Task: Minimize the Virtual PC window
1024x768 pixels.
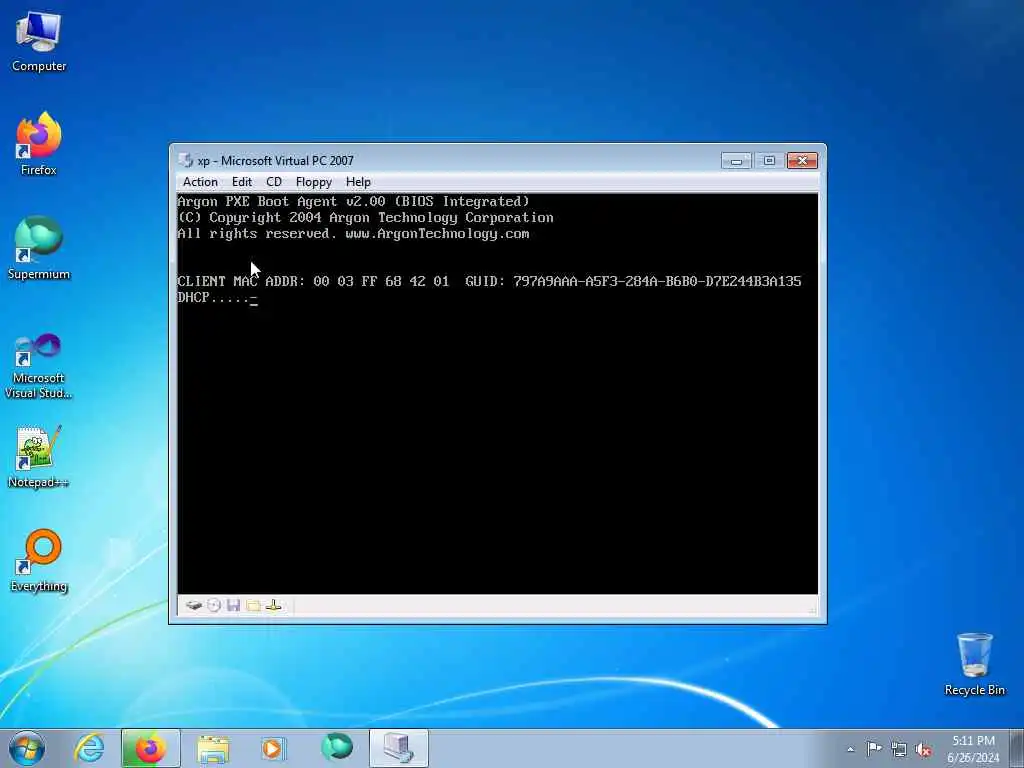Action: 736,161
